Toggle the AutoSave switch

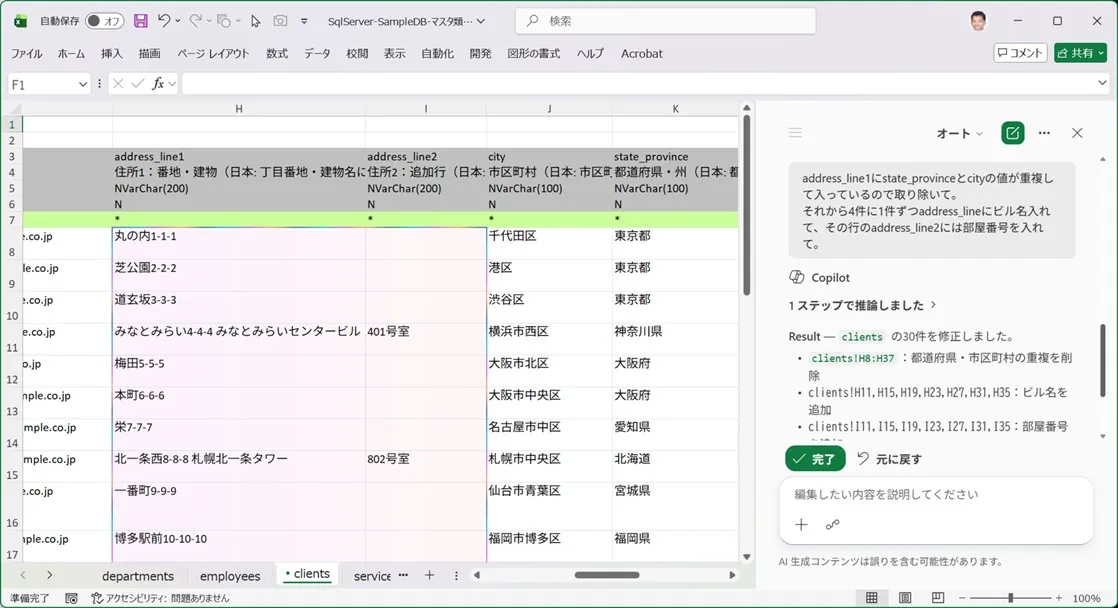click(104, 21)
